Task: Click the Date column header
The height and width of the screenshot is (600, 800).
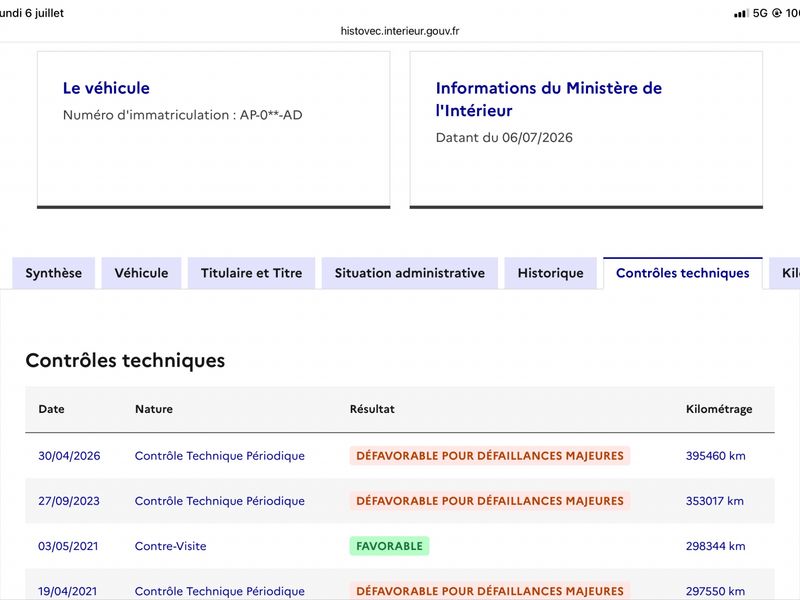Action: (x=52, y=409)
